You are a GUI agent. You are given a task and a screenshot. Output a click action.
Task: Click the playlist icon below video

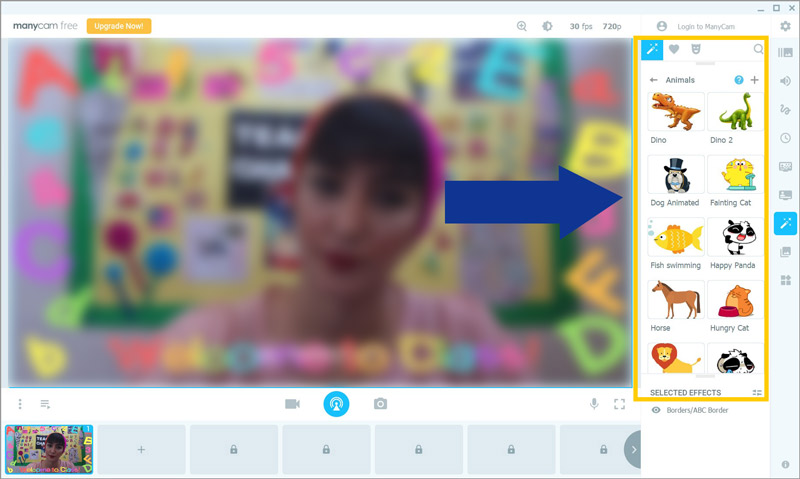45,404
